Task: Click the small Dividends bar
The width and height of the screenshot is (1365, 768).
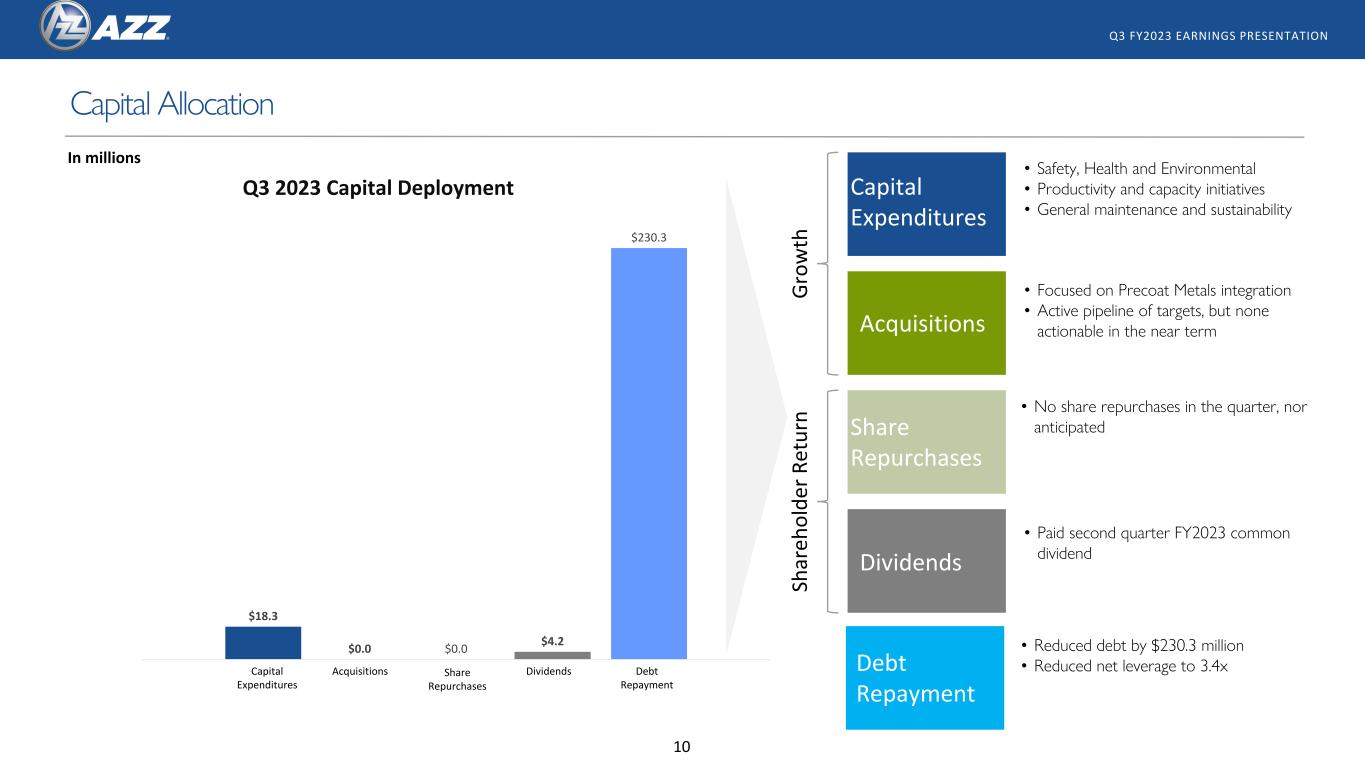Action: click(x=552, y=655)
